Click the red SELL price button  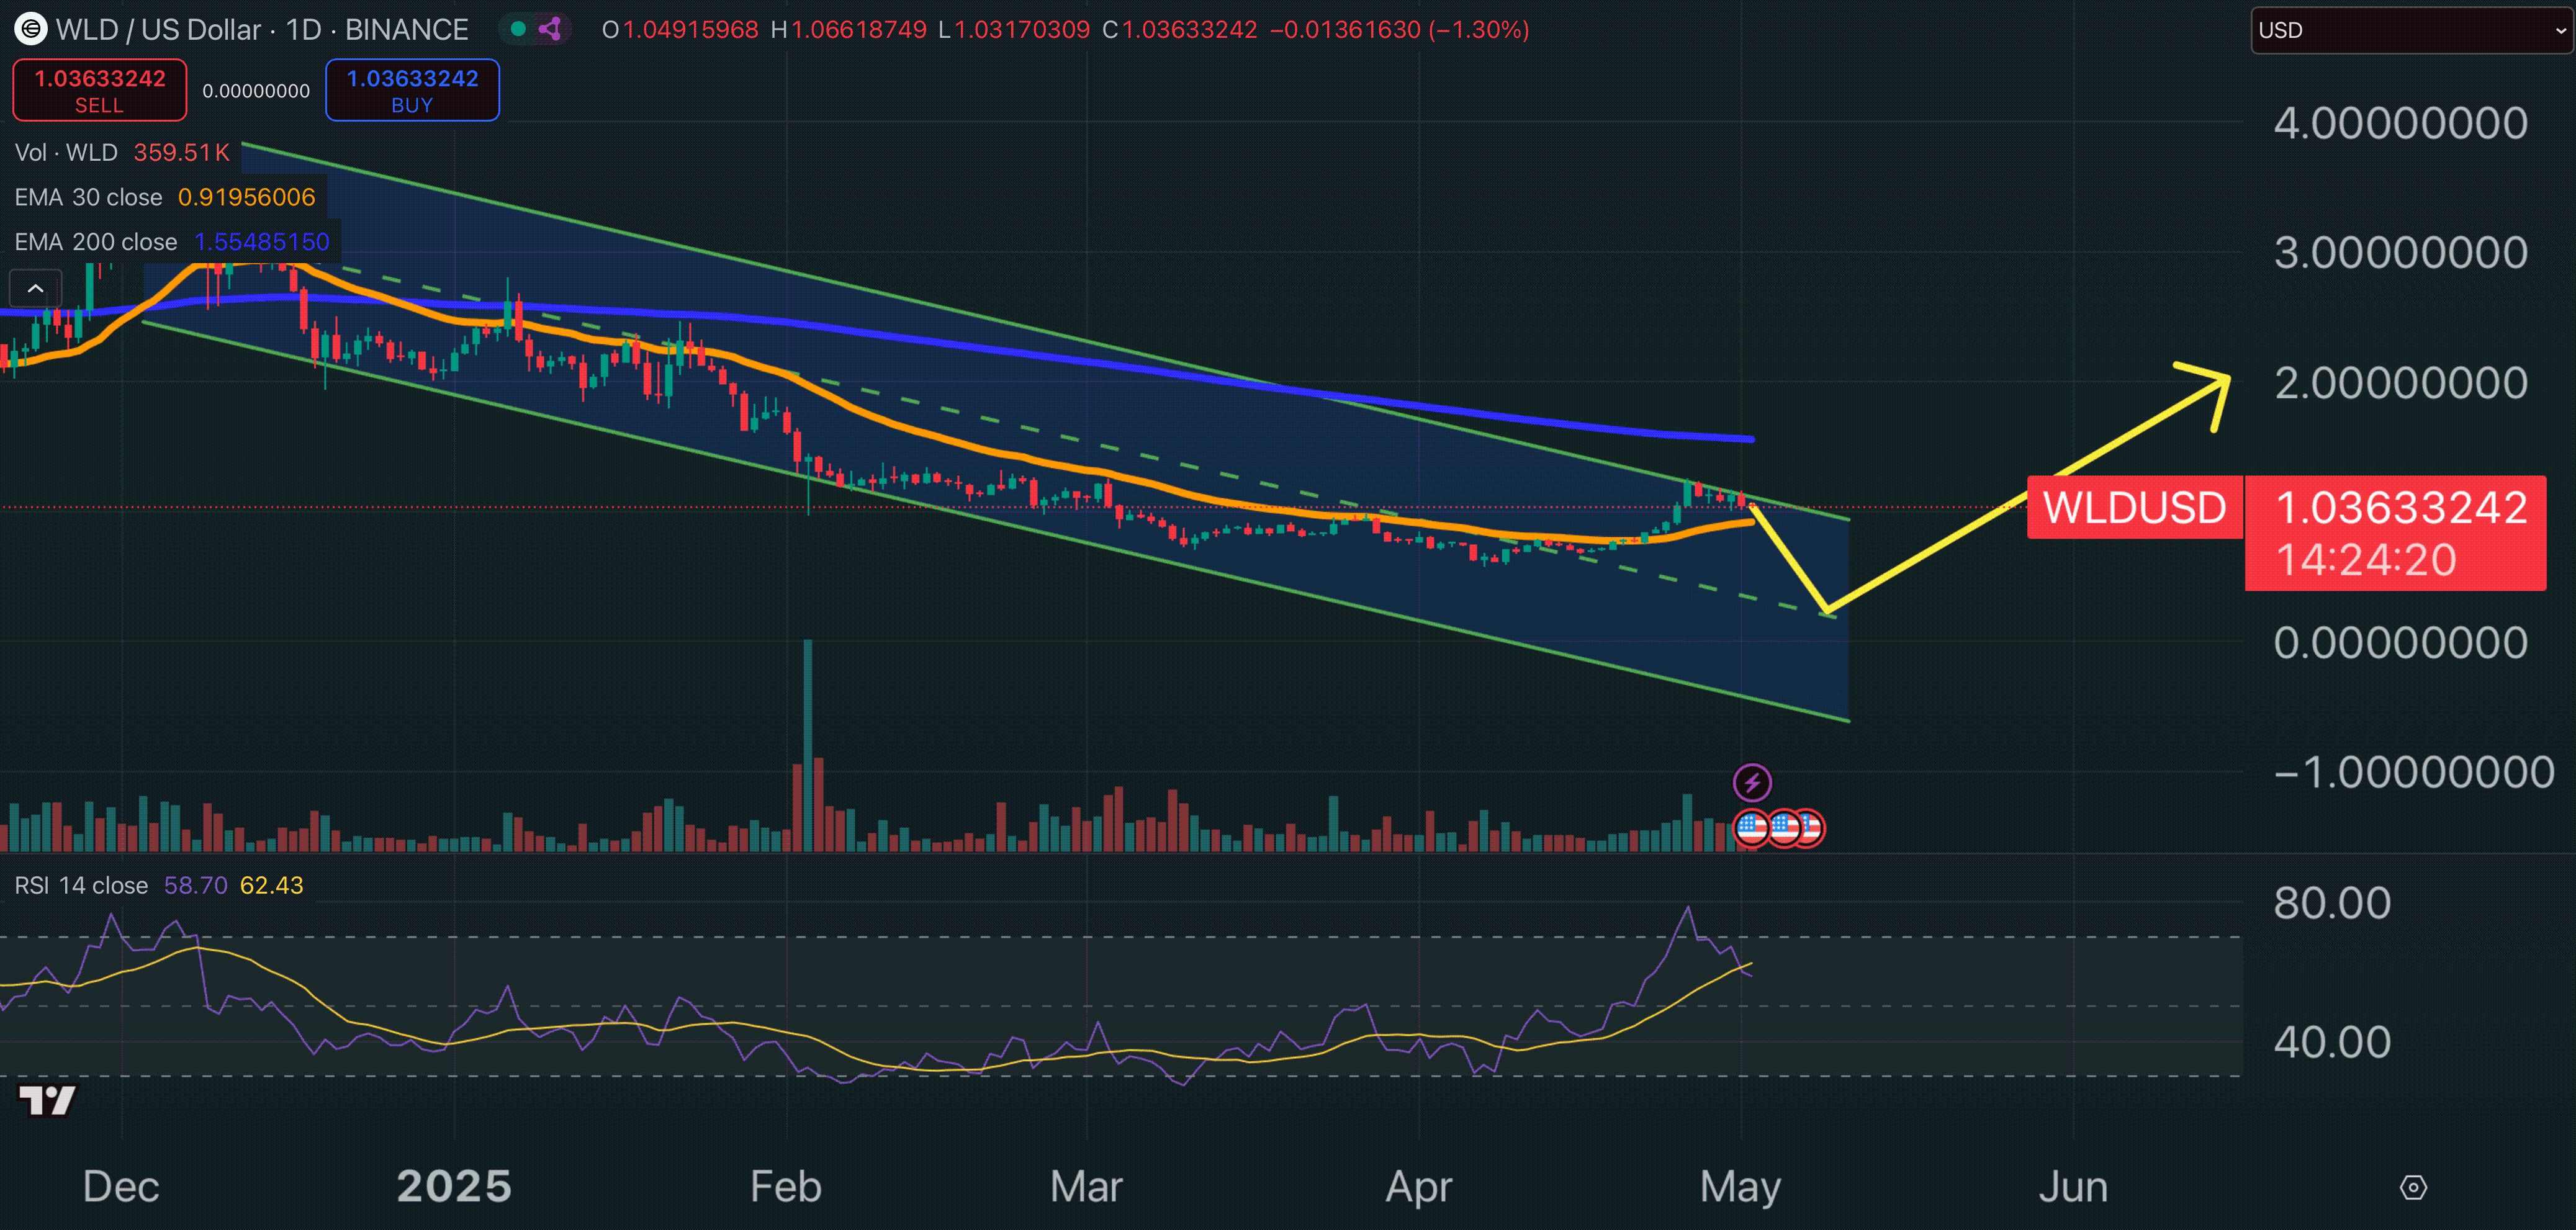click(99, 90)
